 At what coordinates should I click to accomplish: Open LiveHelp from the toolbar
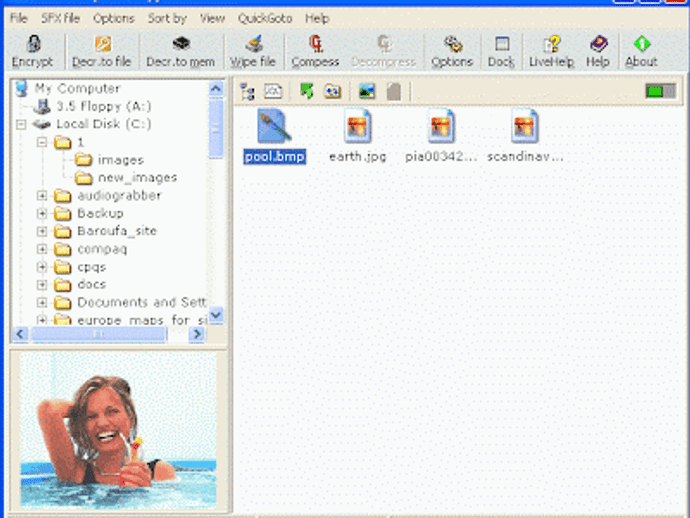551,51
